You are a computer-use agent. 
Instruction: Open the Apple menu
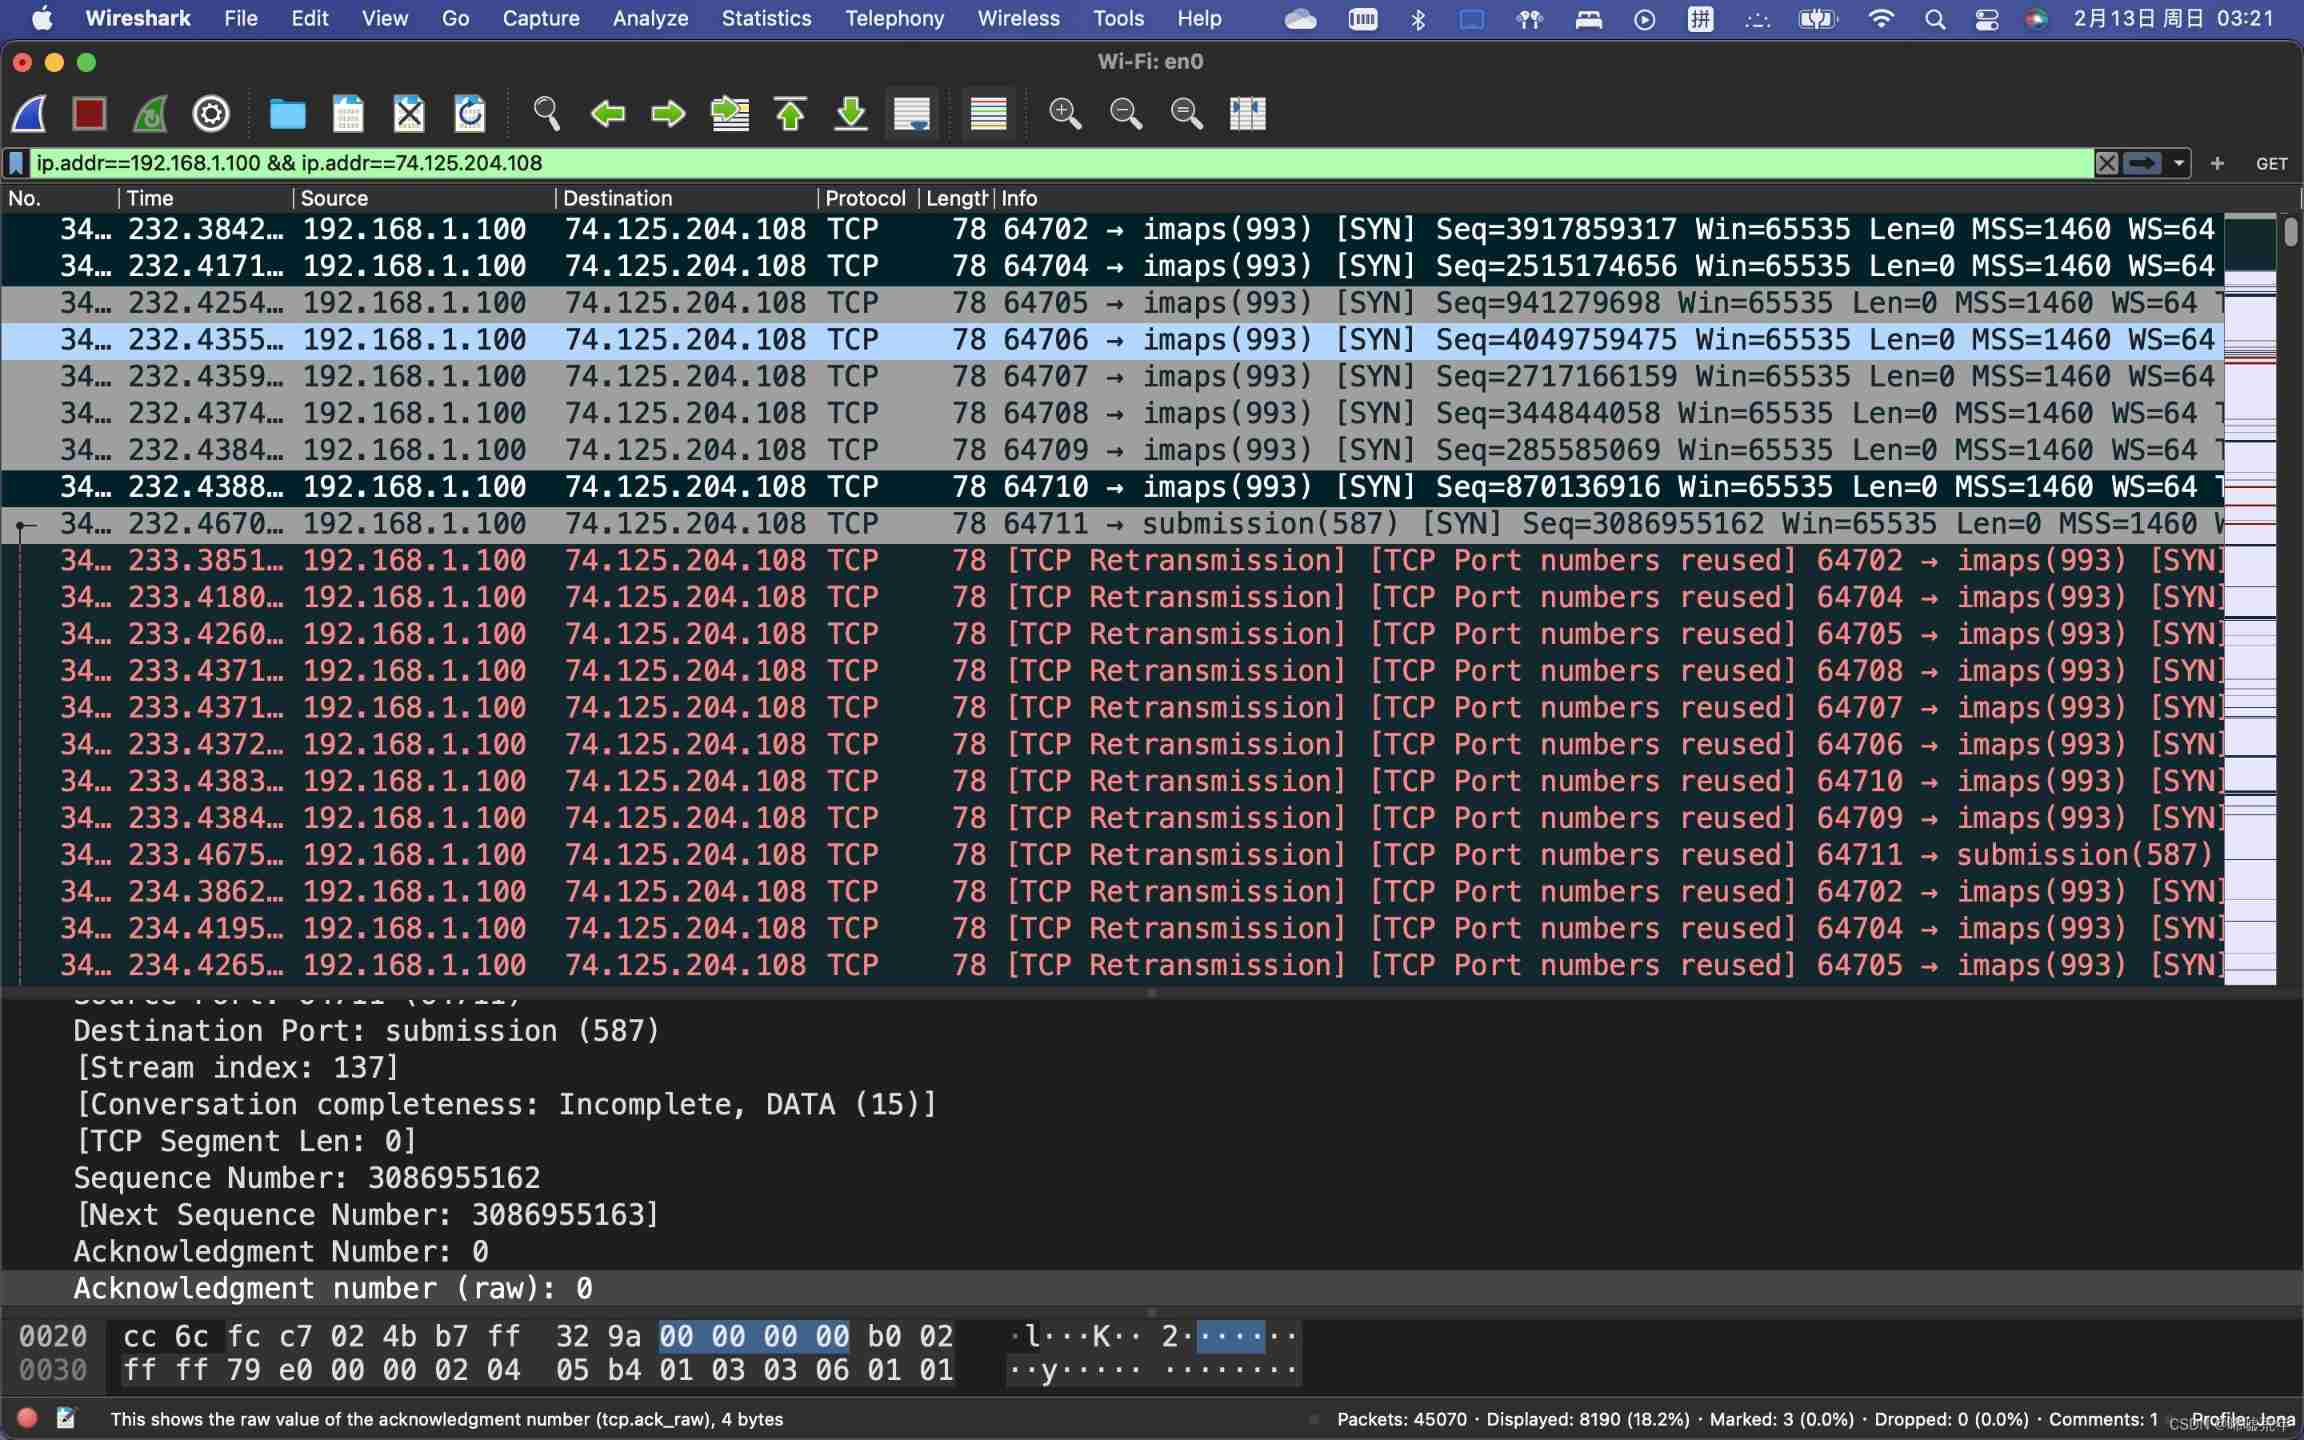pos(41,18)
